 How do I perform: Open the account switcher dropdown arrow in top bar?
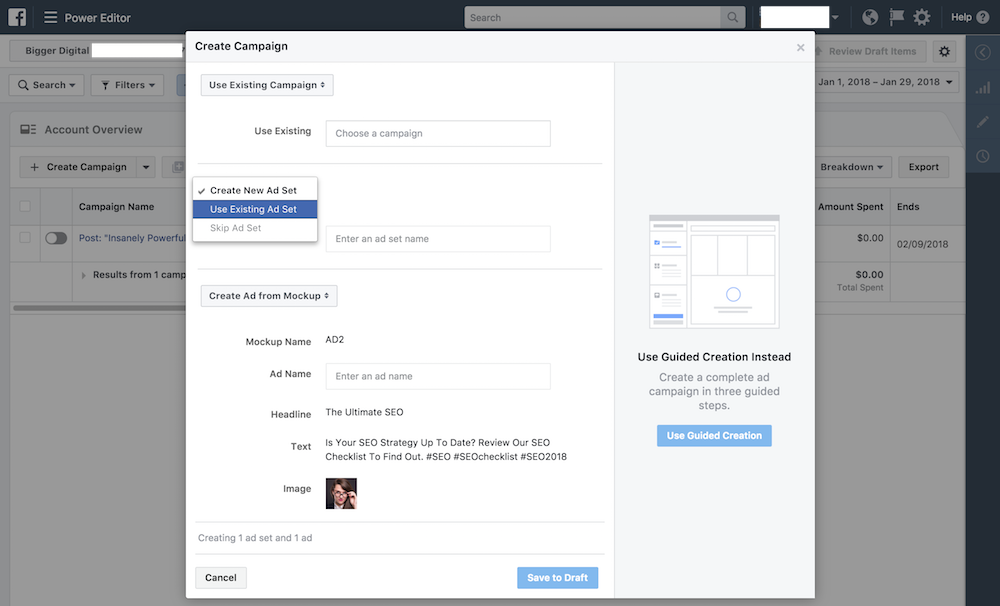pyautogui.click(x=835, y=17)
